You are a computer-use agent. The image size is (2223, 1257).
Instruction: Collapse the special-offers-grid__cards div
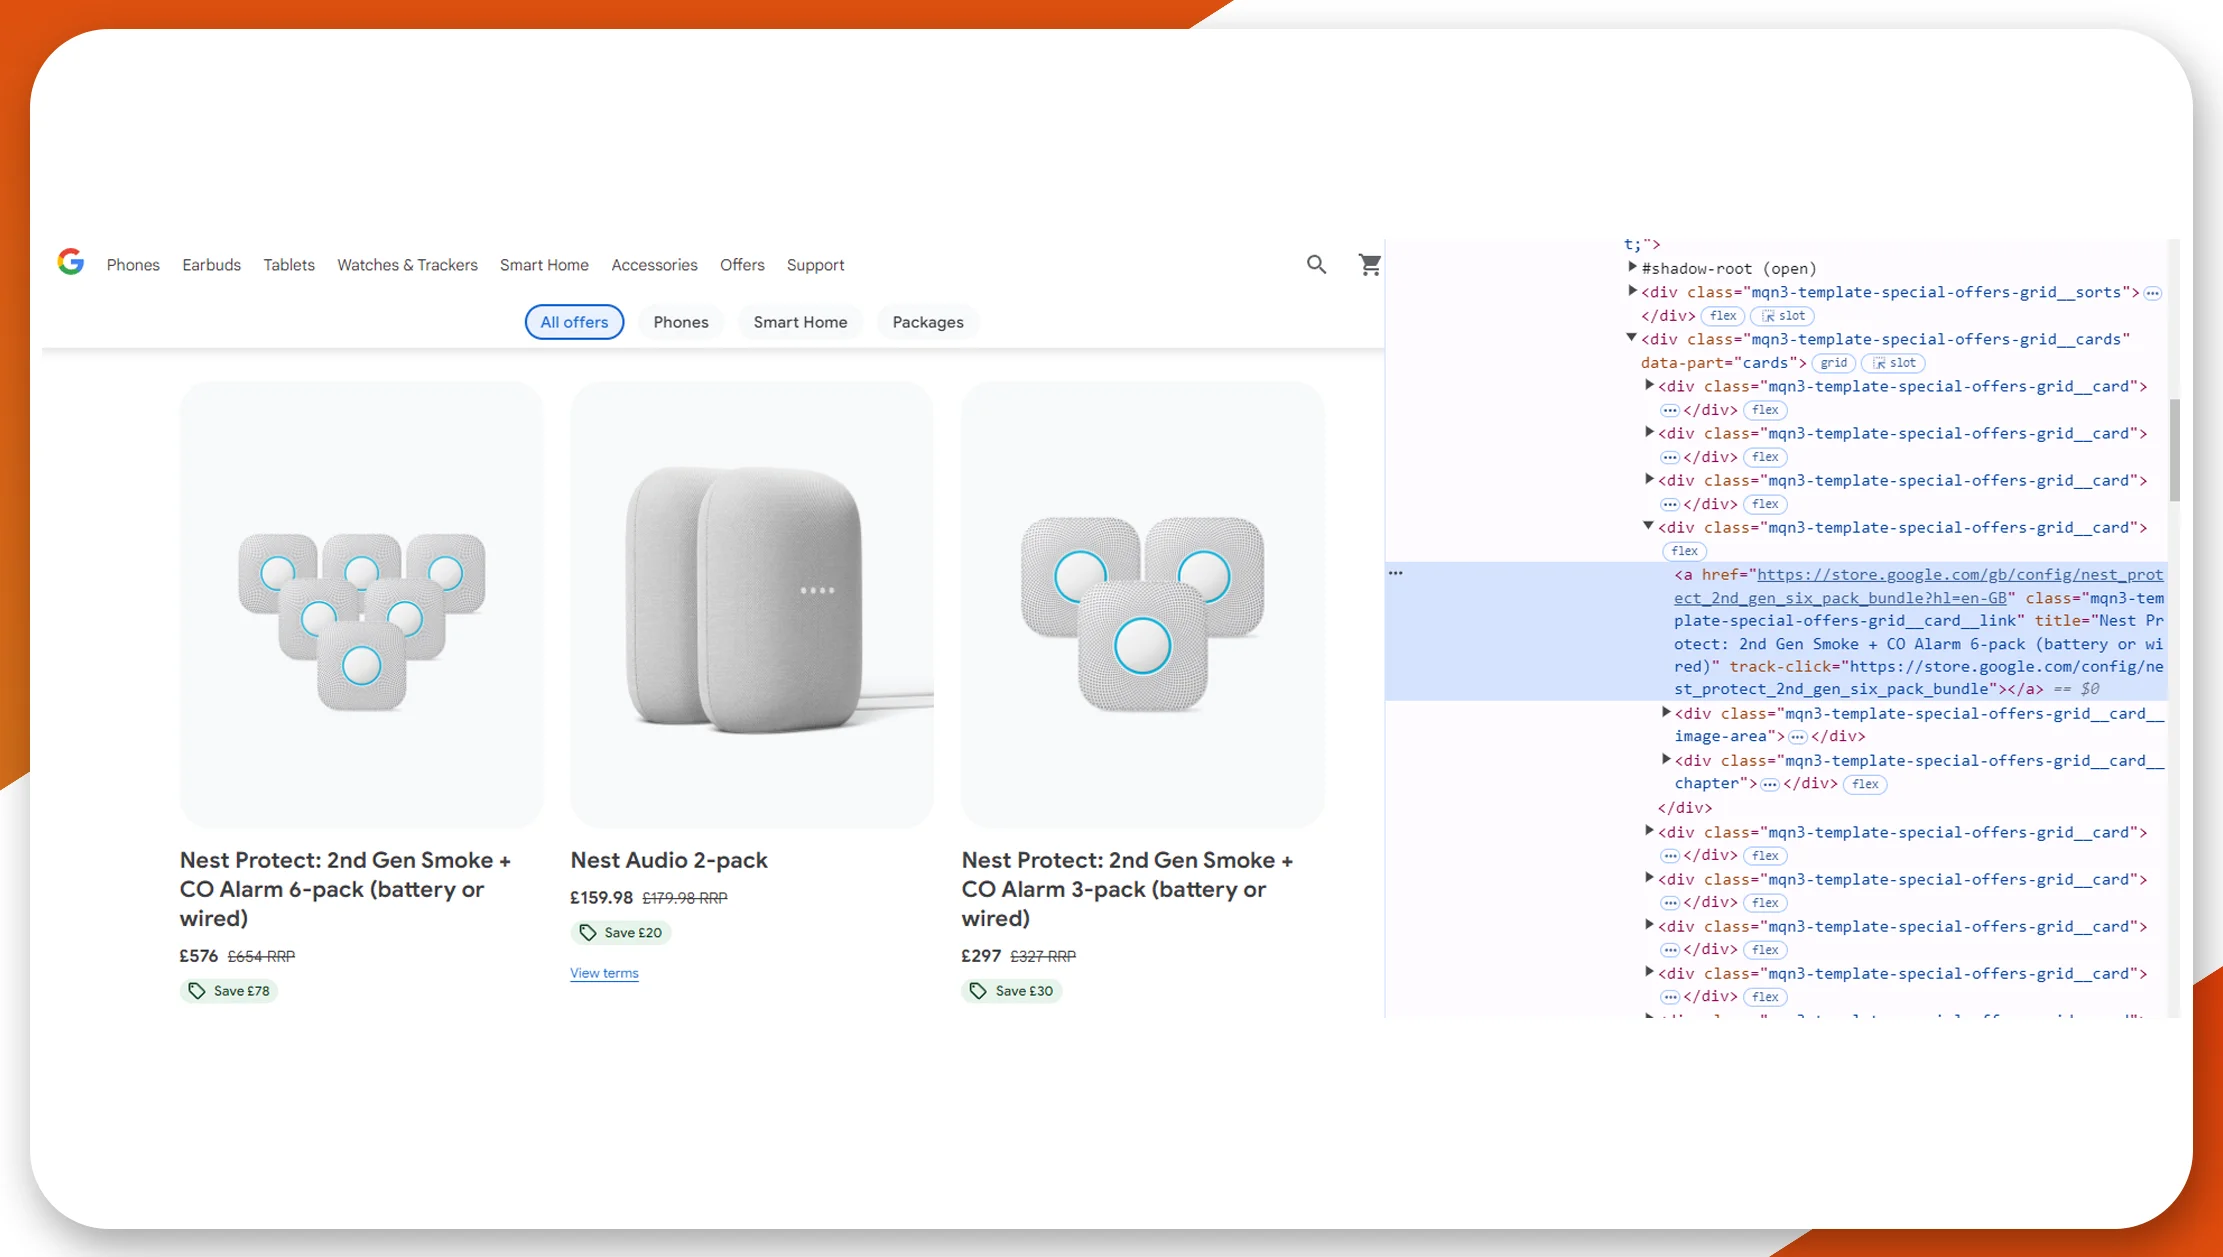[x=1632, y=338]
